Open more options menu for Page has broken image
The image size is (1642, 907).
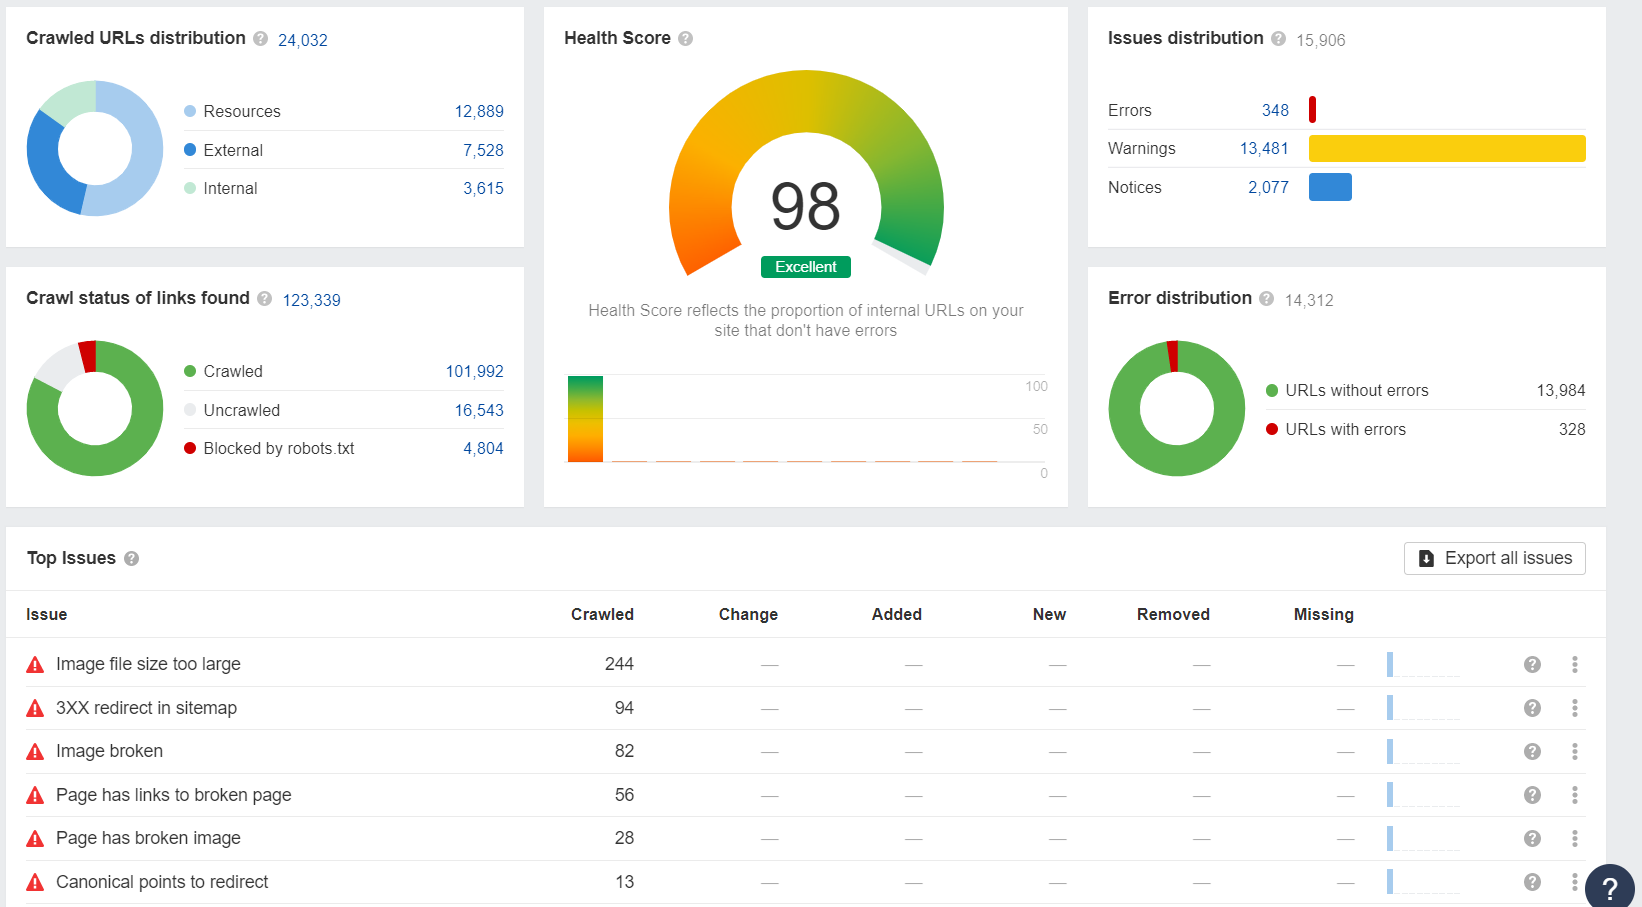click(x=1574, y=839)
